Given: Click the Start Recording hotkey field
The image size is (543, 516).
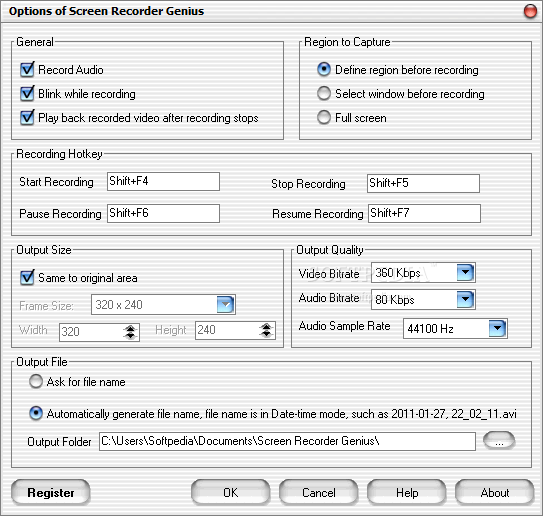Looking at the screenshot, I should coord(163,181).
